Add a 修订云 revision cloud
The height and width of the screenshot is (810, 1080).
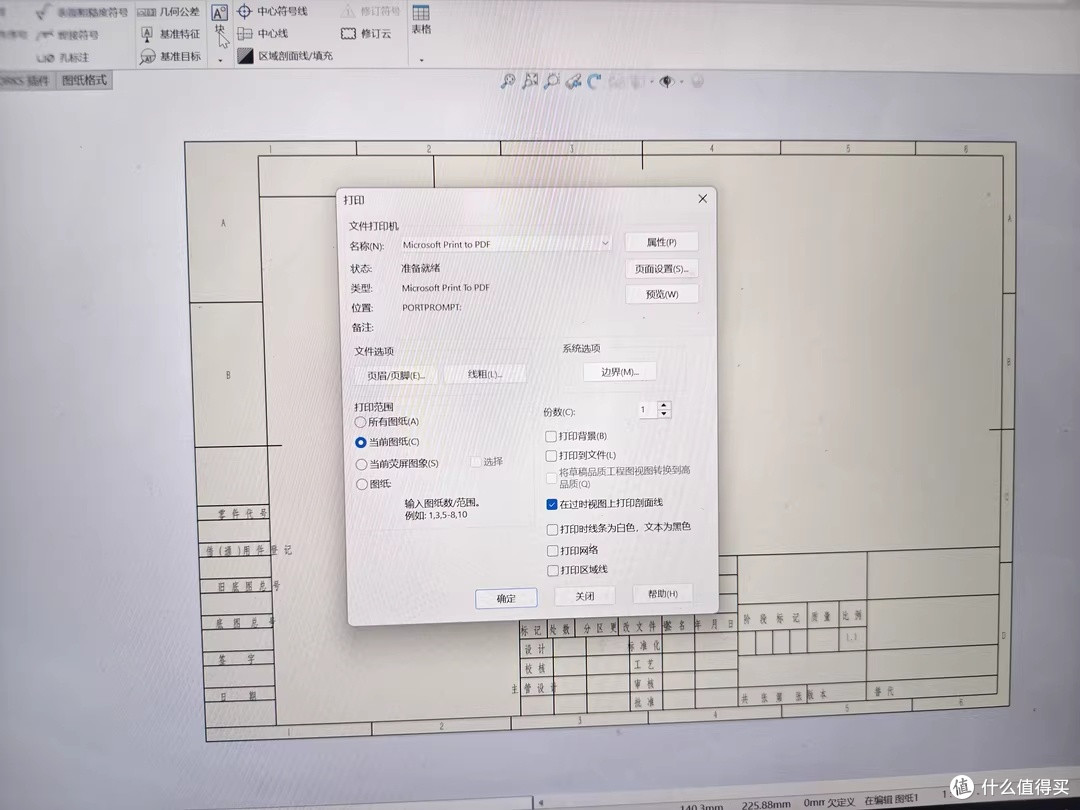coord(366,33)
